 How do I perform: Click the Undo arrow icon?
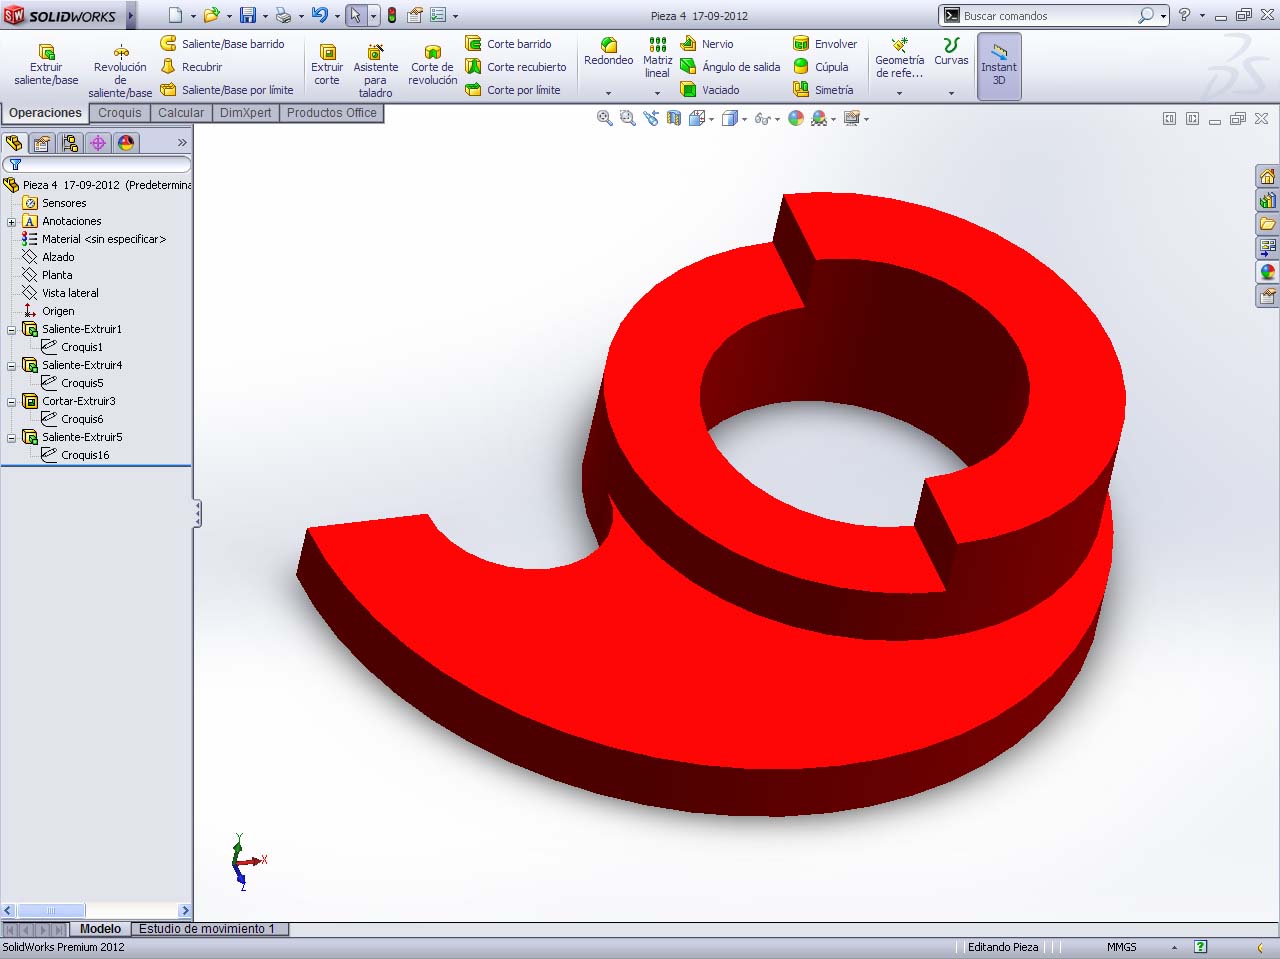coord(319,15)
